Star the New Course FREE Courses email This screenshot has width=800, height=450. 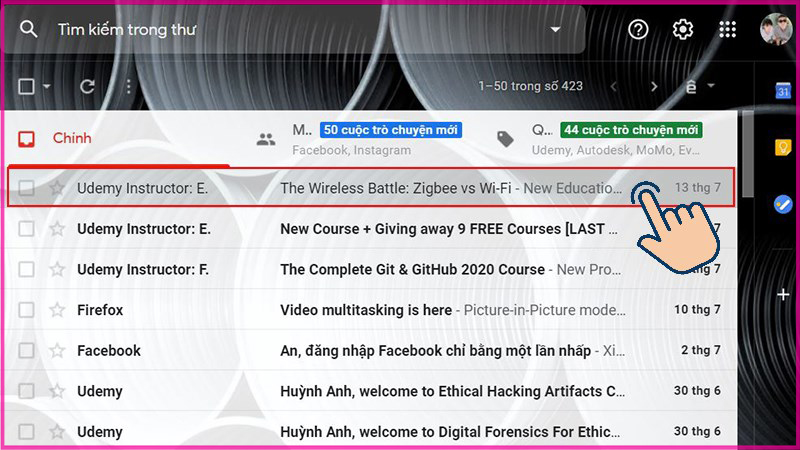tap(57, 229)
